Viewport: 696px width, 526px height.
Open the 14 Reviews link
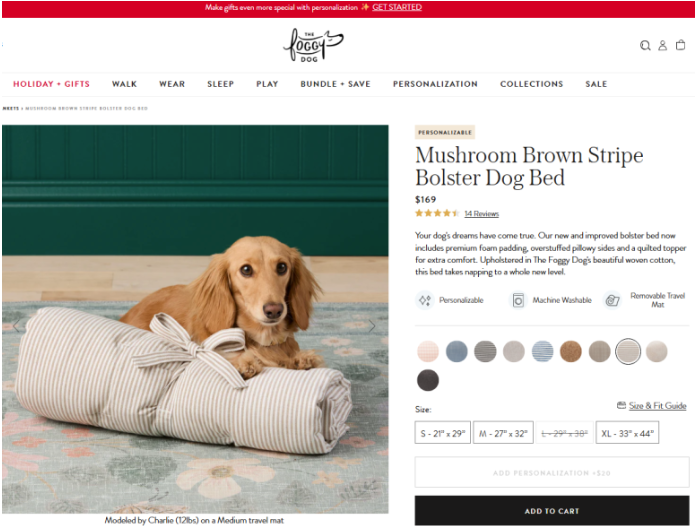click(482, 214)
